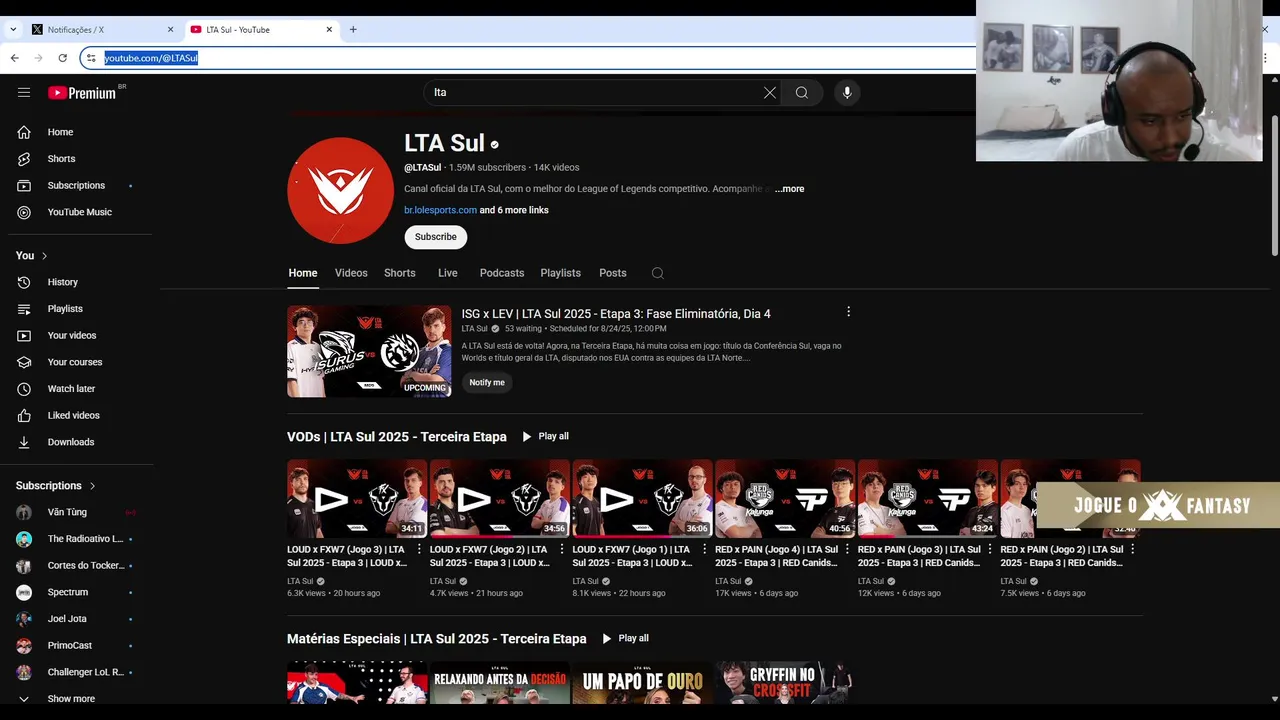Viewport: 1280px width, 720px height.
Task: Play all VODs Terceira Etapa
Action: pyautogui.click(x=546, y=436)
